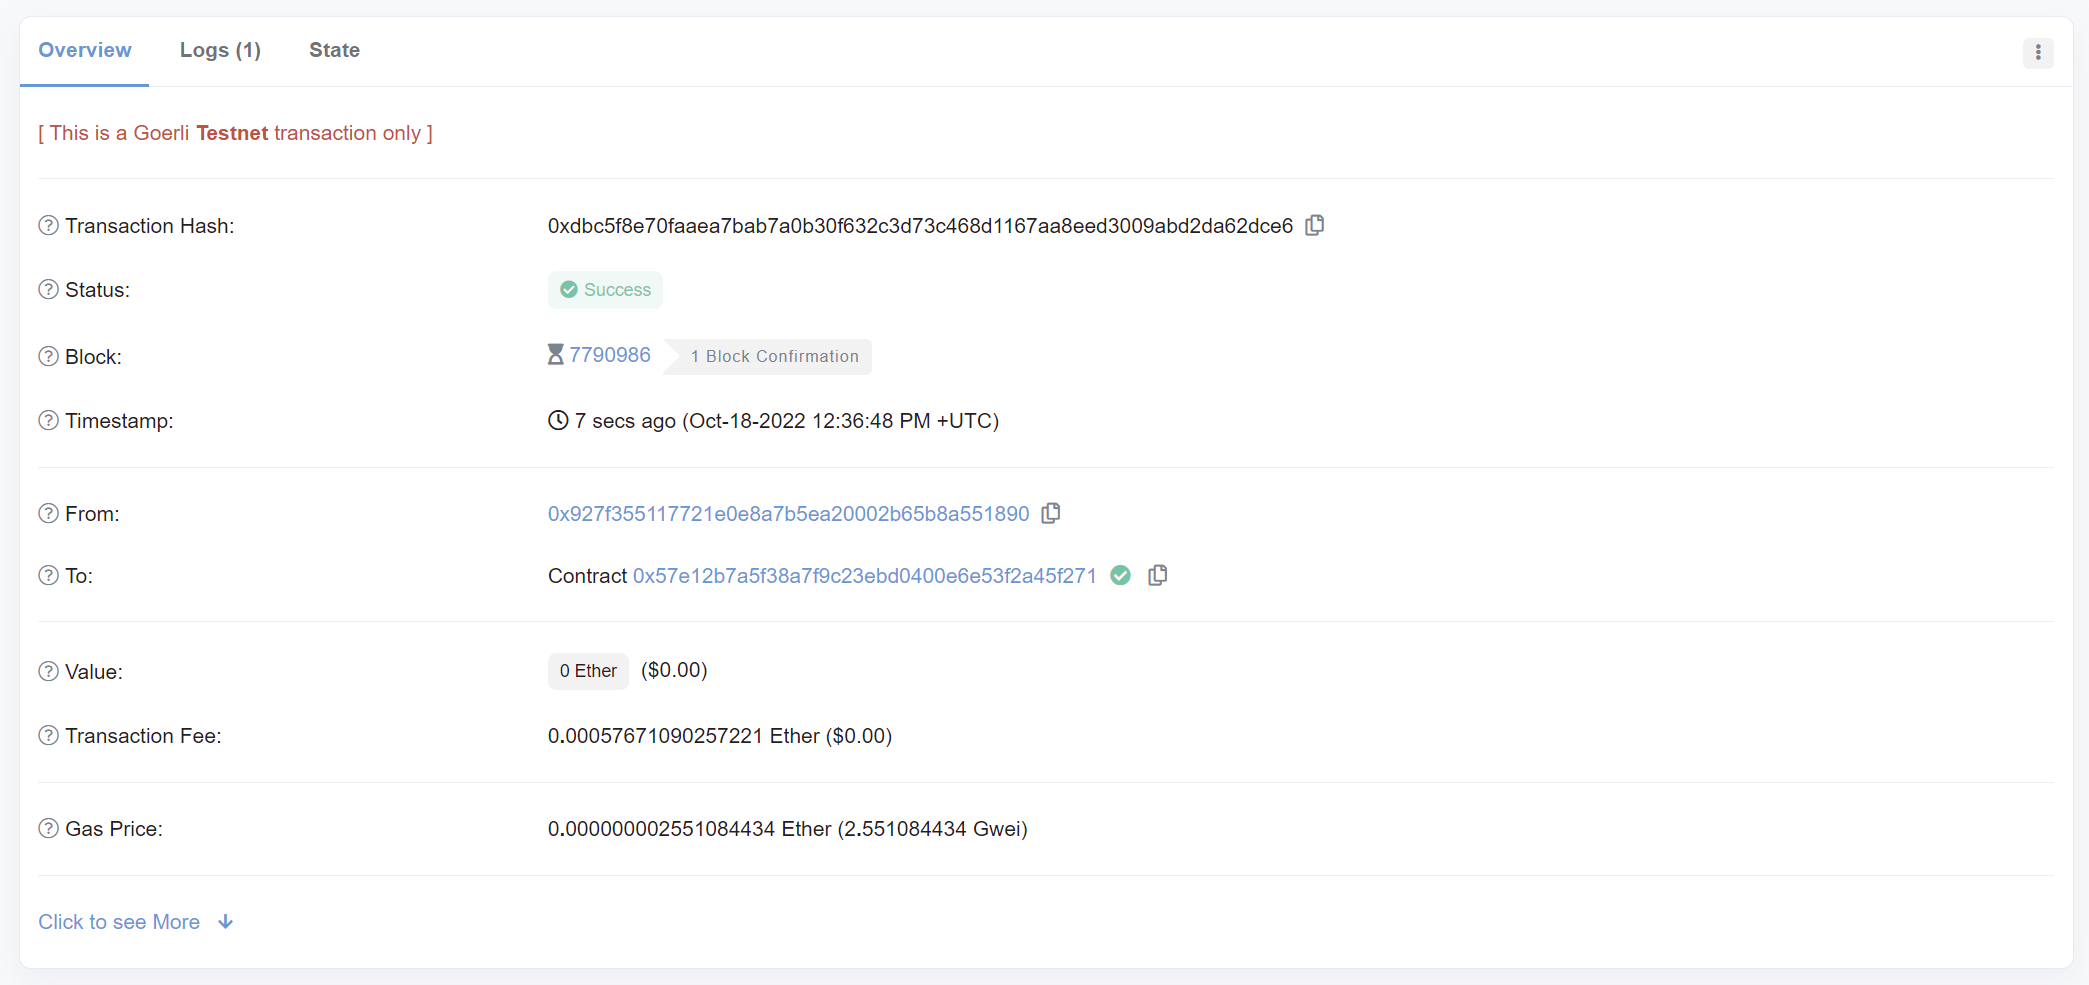
Task: Click the help icon beside Transaction Fee
Action: pos(48,736)
